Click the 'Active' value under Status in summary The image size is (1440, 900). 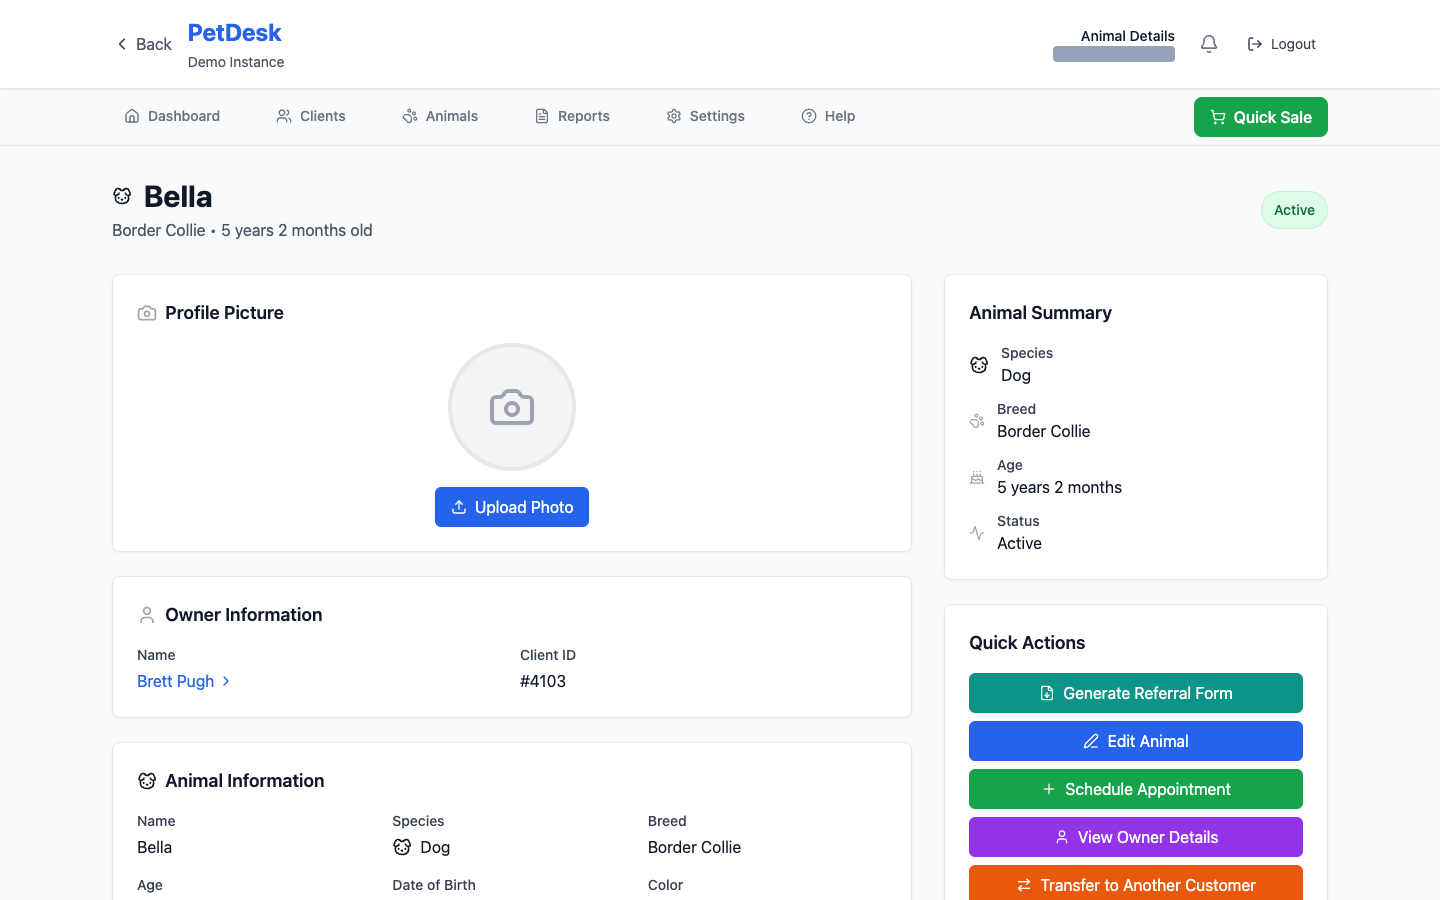pos(1020,543)
